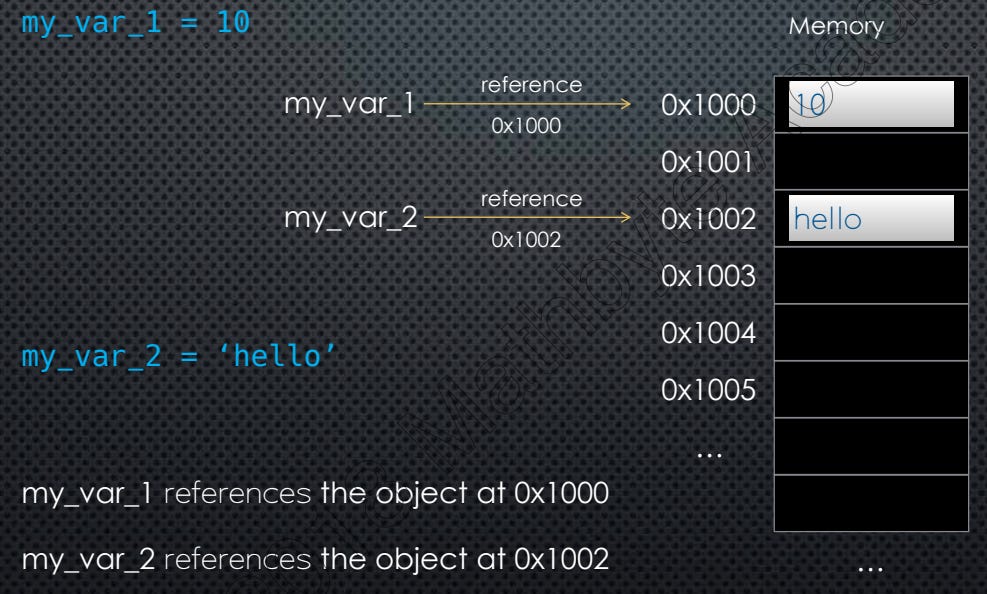
Task: Click the Memory heading
Action: [836, 27]
